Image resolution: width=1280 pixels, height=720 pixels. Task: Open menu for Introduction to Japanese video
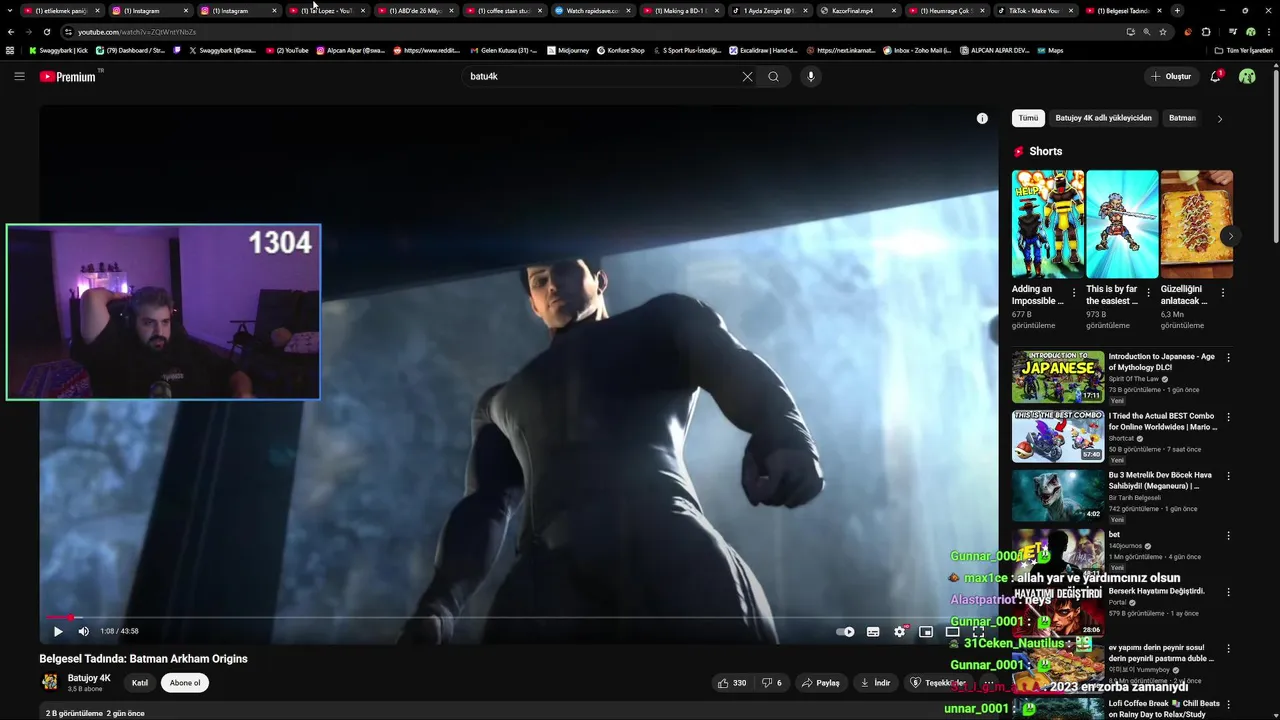click(x=1229, y=357)
